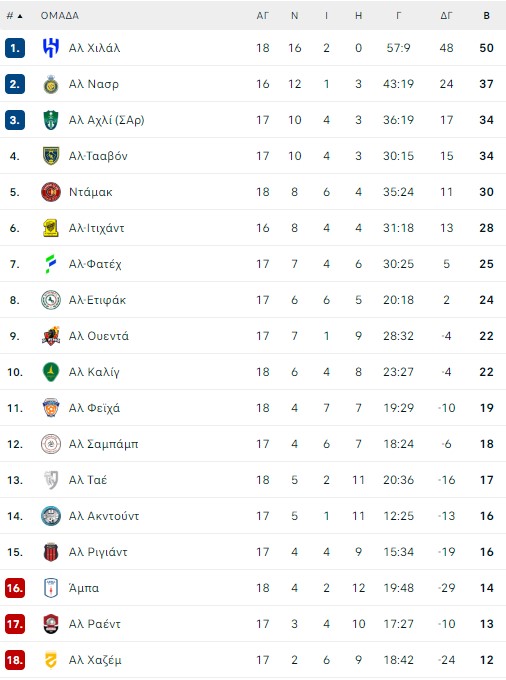The height and width of the screenshot is (680, 506).
Task: Click the Αλ-Ιτιχάντ yellow crest
Action: (51, 228)
